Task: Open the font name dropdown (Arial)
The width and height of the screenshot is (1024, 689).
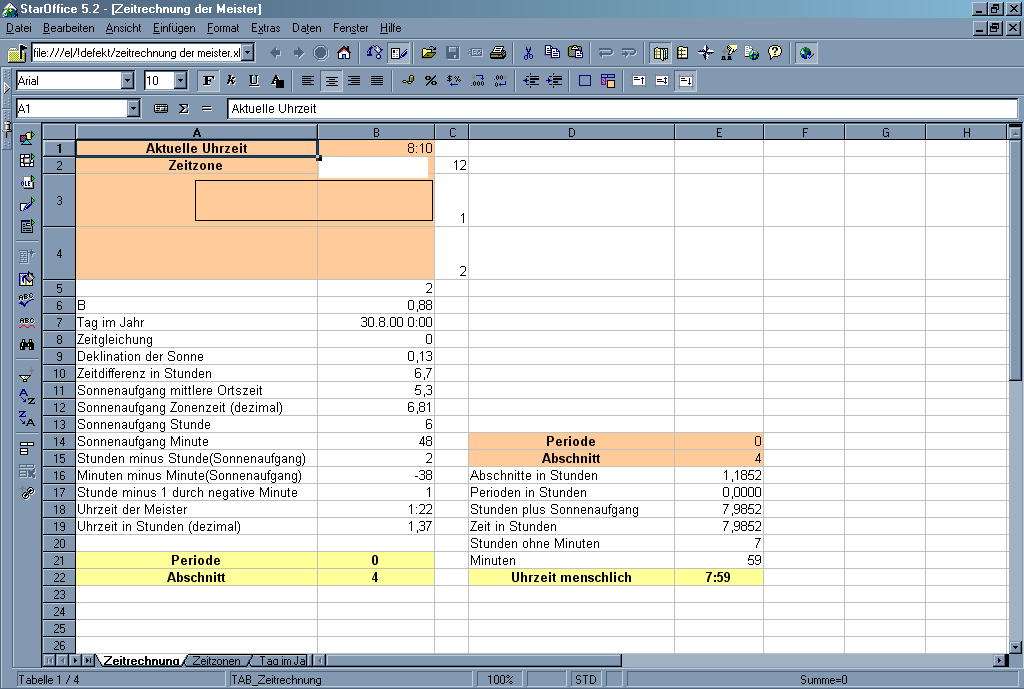Action: 127,81
